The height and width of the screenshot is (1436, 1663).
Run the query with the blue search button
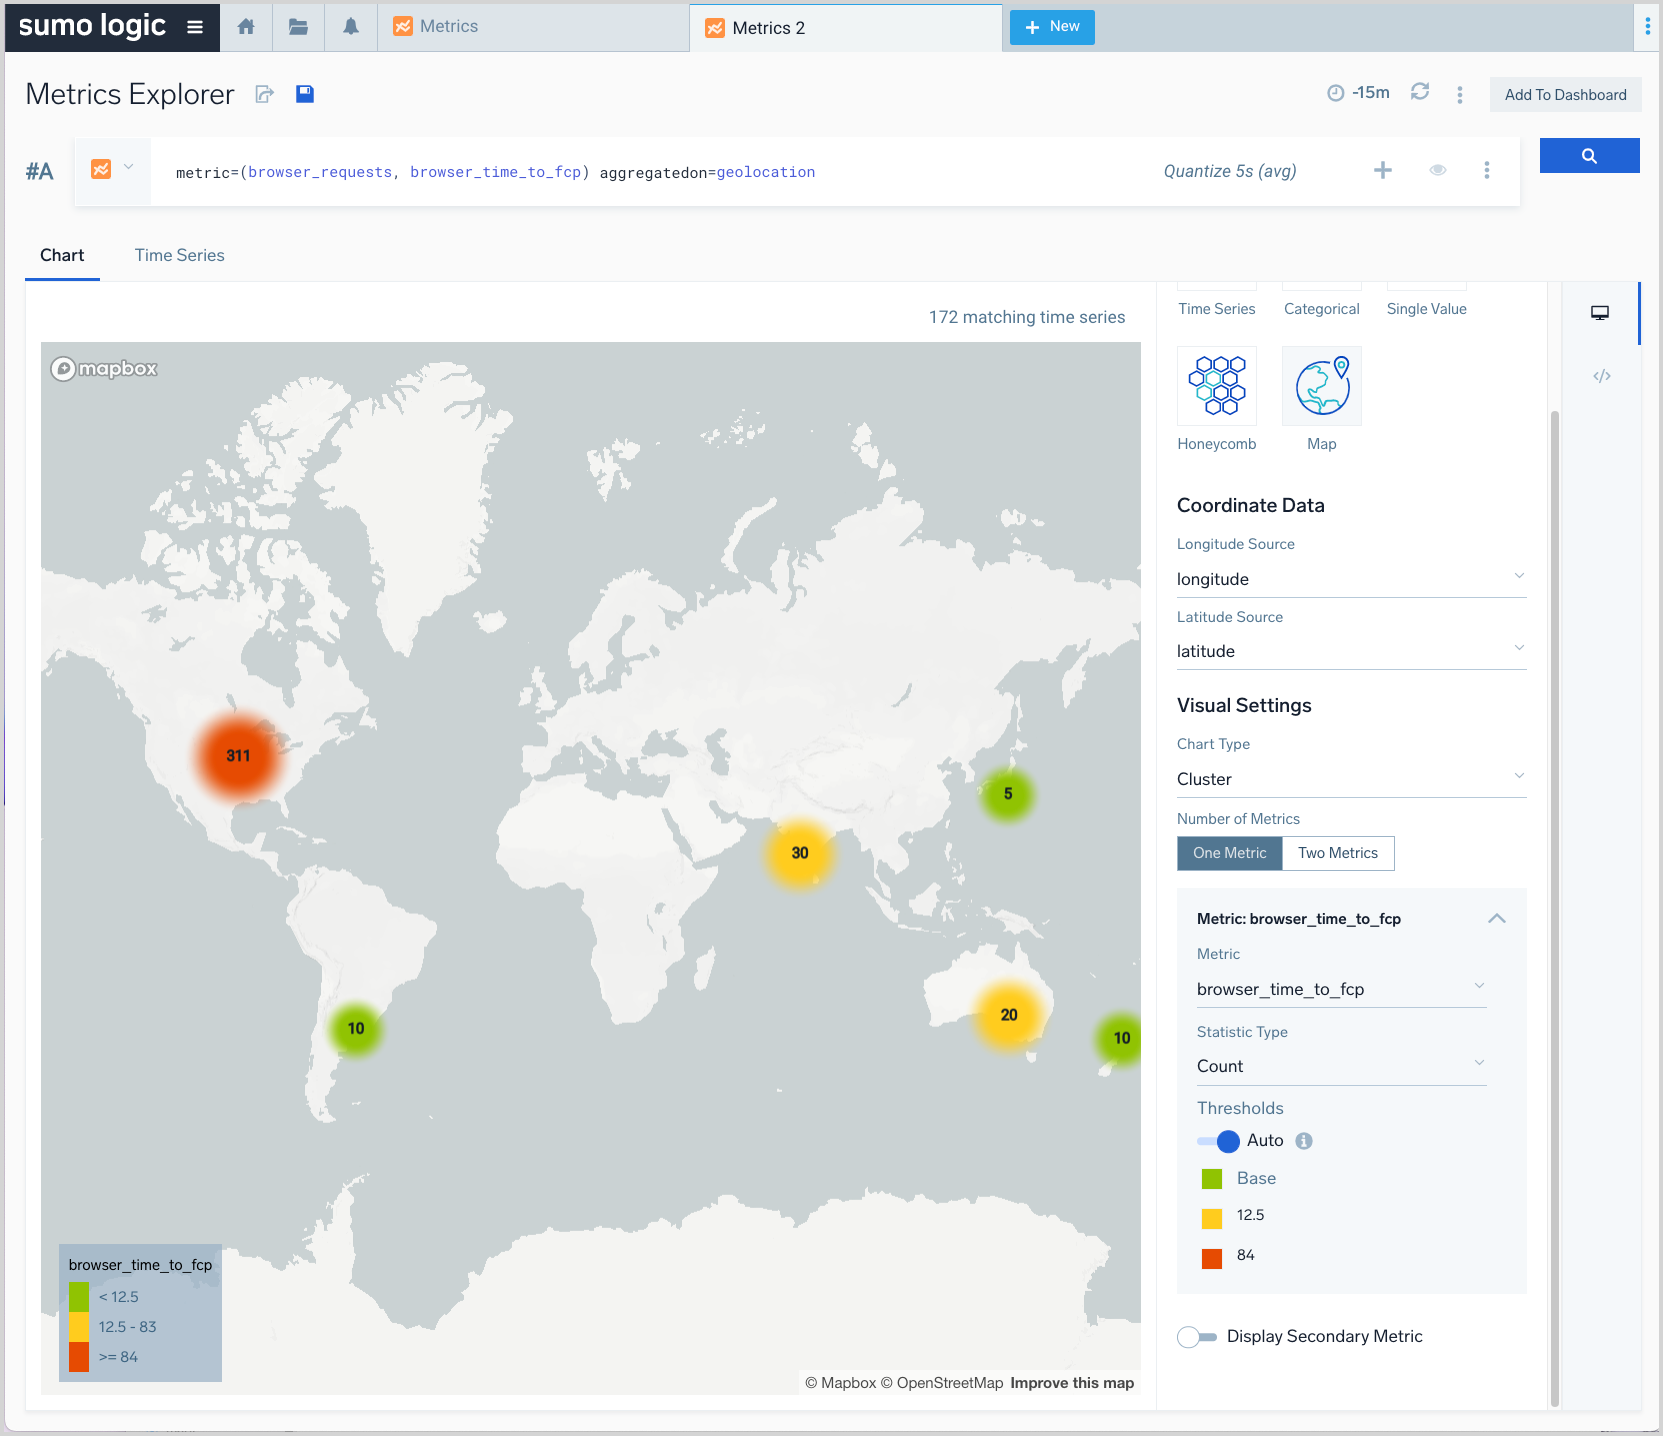click(1589, 155)
